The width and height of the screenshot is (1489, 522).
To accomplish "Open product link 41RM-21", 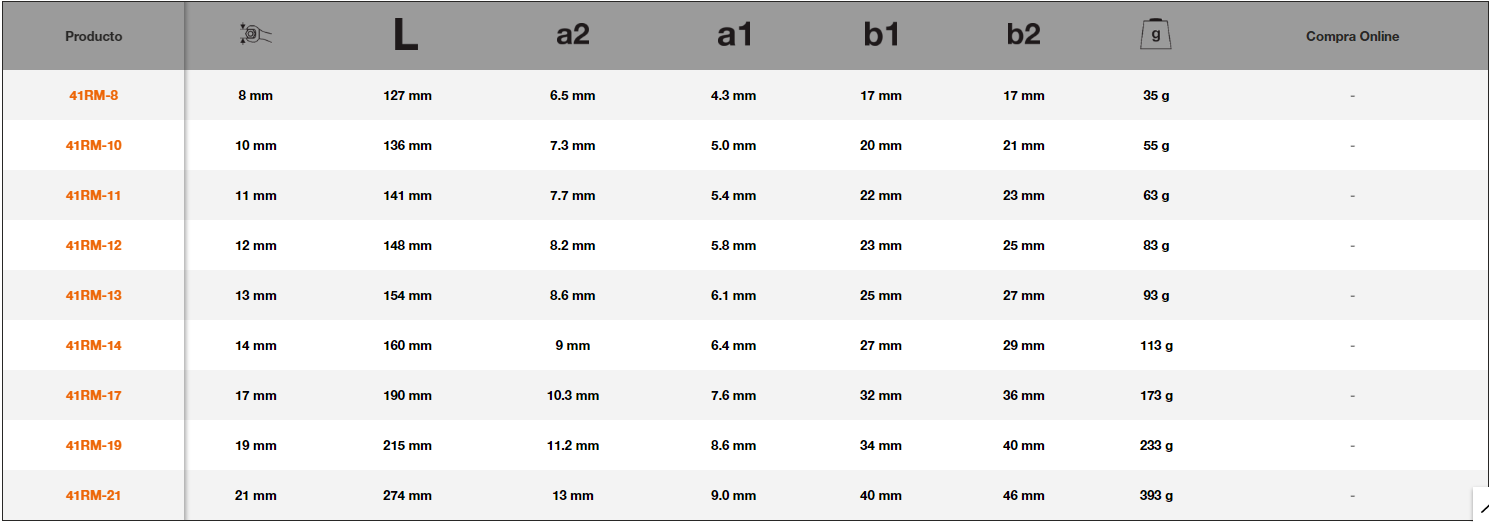I will pyautogui.click(x=93, y=496).
